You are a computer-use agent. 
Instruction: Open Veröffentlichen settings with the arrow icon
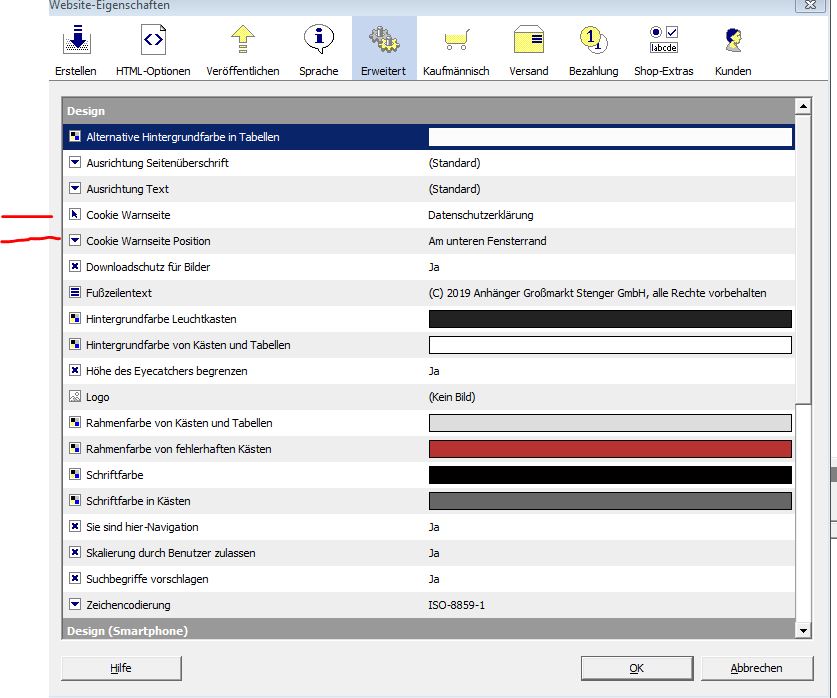243,40
